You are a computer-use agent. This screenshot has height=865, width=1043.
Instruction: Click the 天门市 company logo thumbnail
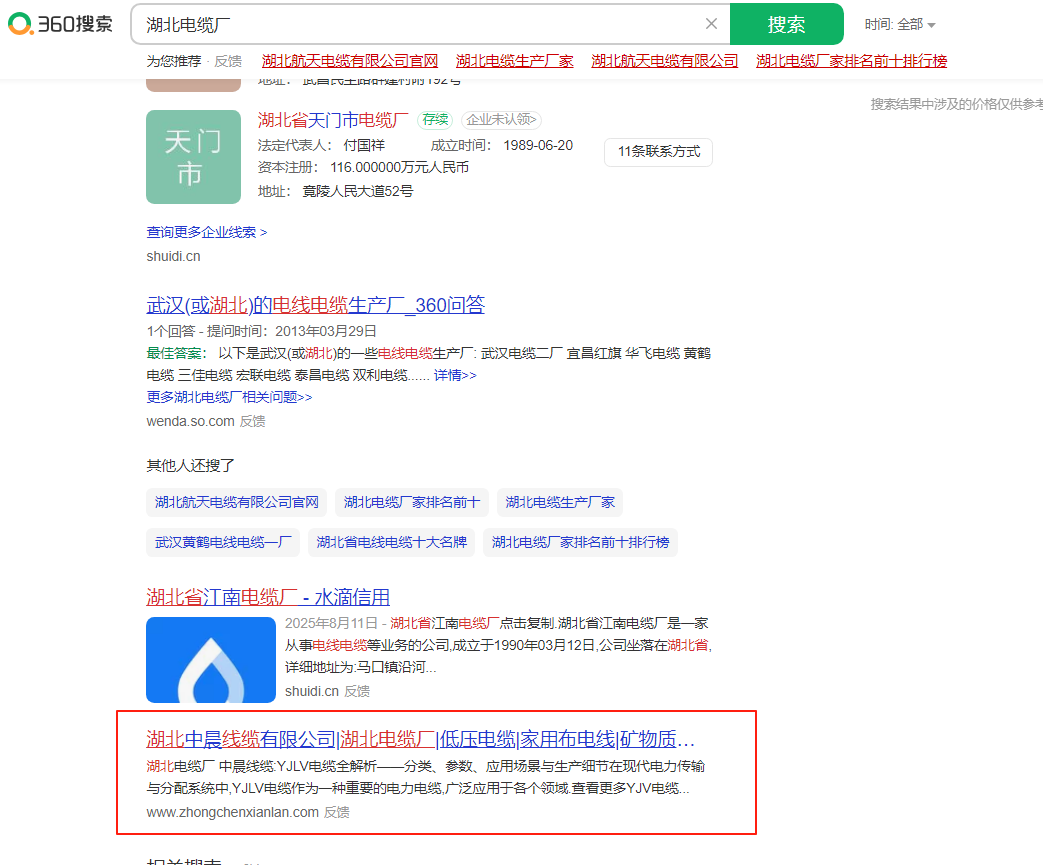(193, 157)
